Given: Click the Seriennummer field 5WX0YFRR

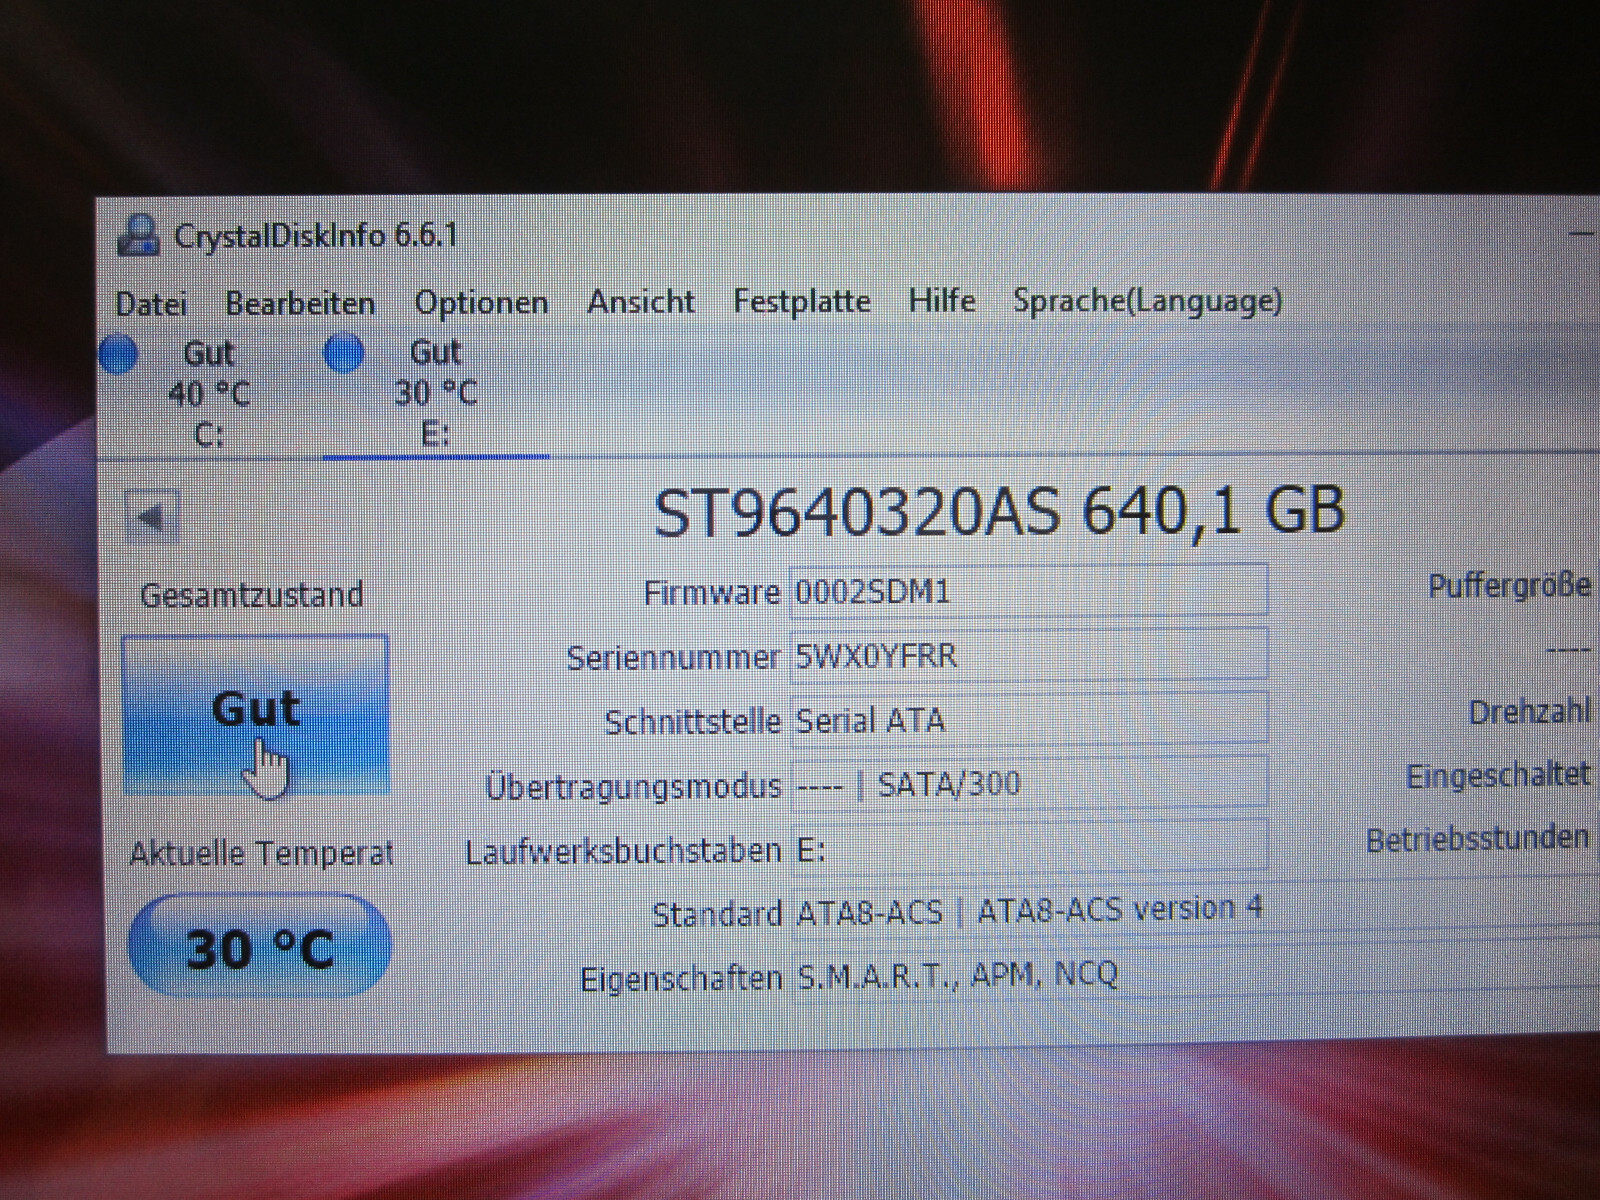Looking at the screenshot, I should tap(1029, 656).
